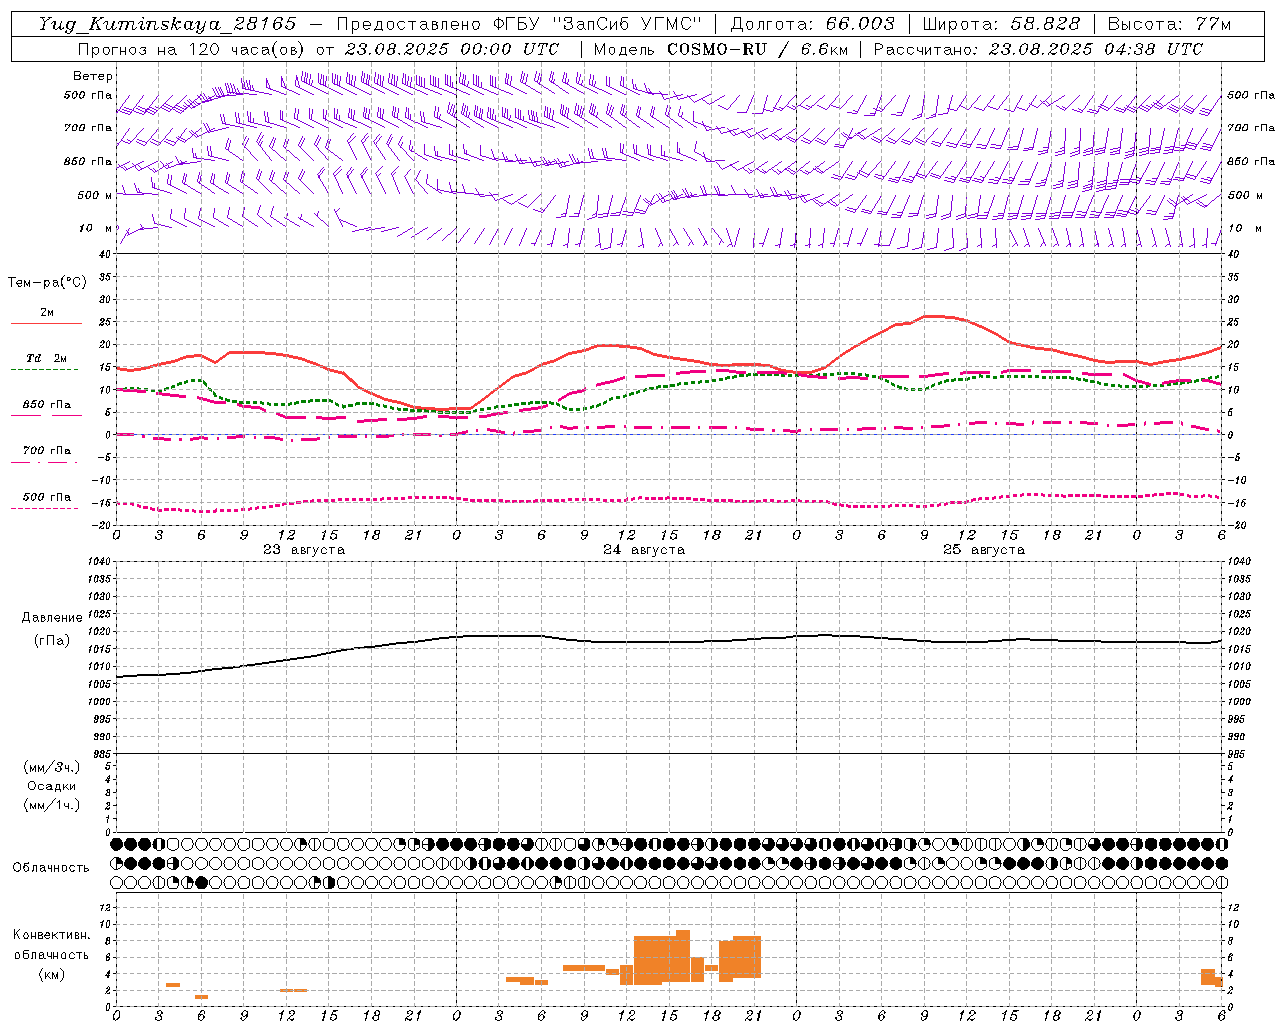This screenshot has height=1024, width=1280.
Task: Click the '850 гПа' temperature legend entry
Action: tap(47, 405)
